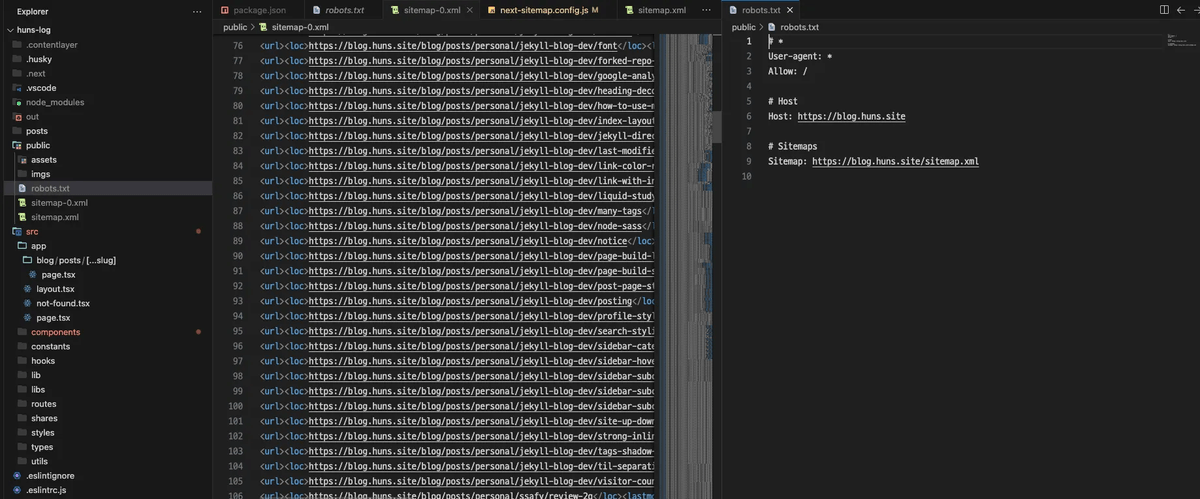The width and height of the screenshot is (1200, 499).
Task: Open Explorer more actions ellipsis menu
Action: click(x=196, y=10)
